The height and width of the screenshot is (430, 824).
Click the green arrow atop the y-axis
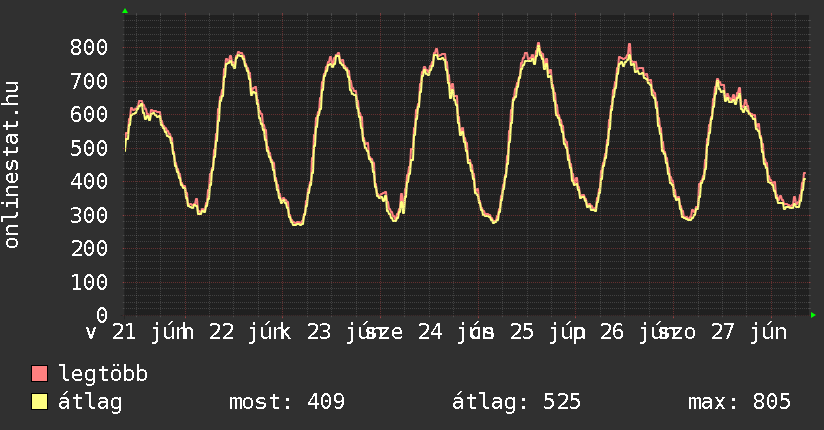tap(125, 11)
